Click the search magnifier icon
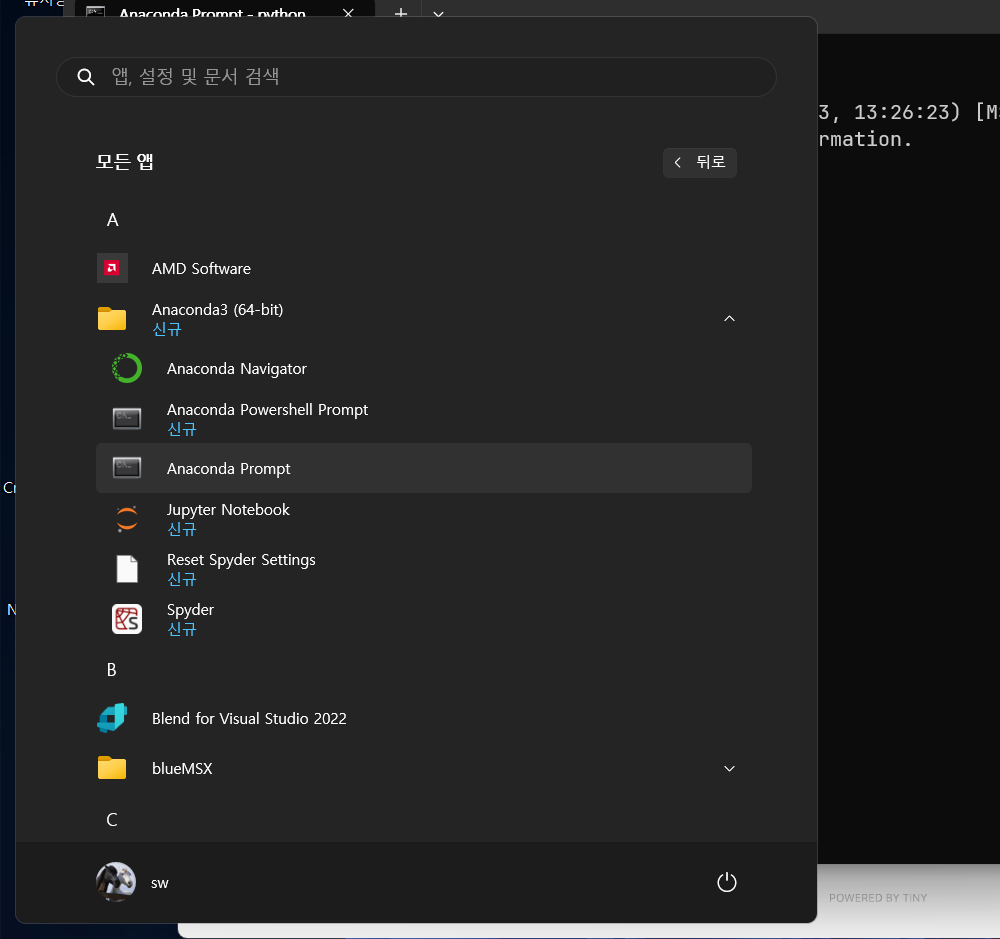 pyautogui.click(x=85, y=77)
